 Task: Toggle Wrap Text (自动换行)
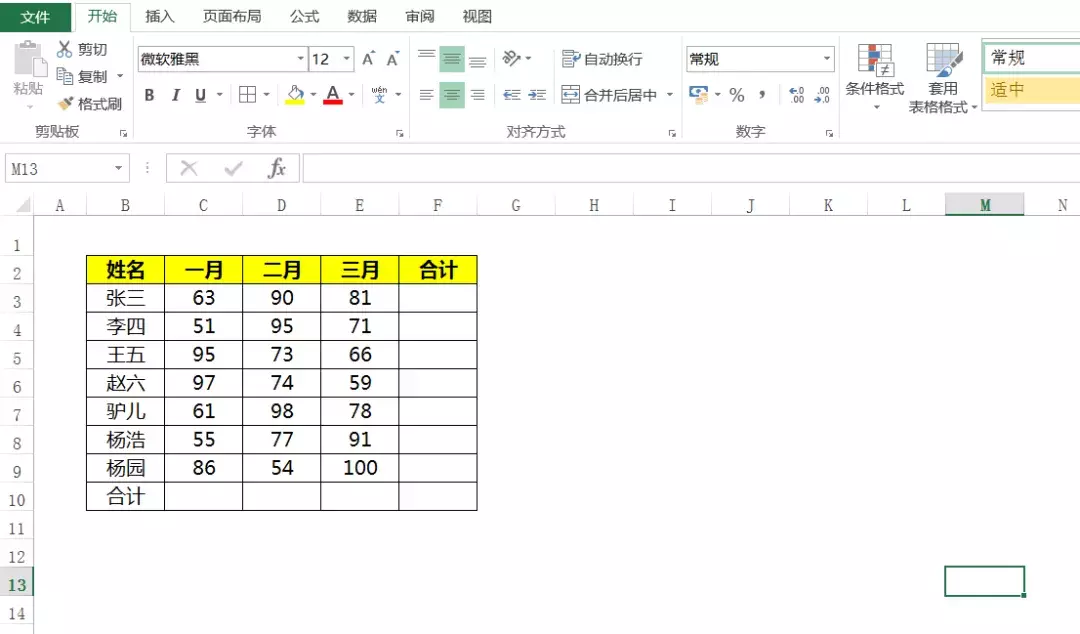[603, 59]
